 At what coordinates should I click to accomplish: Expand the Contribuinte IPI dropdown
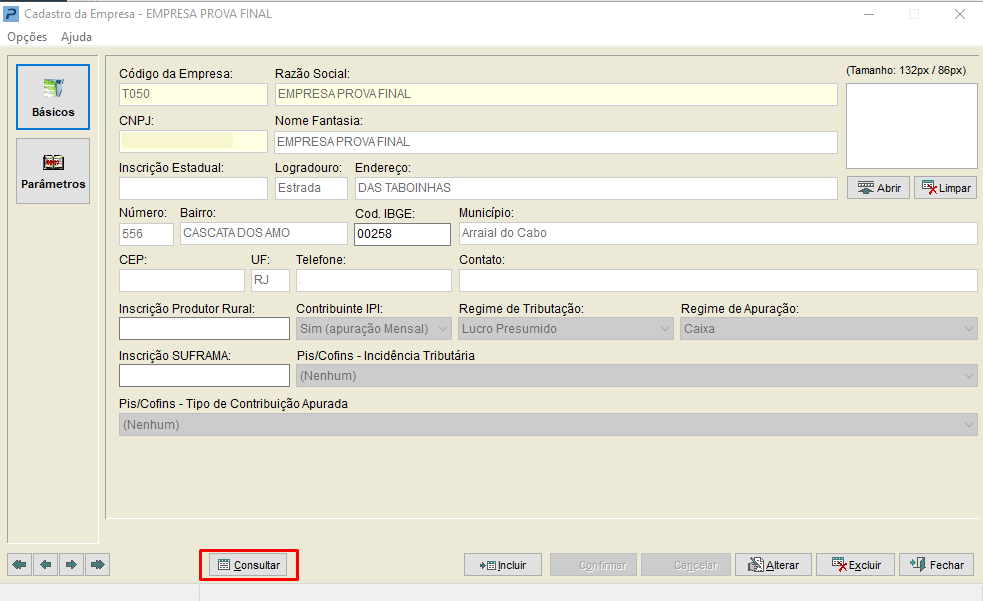click(x=443, y=328)
